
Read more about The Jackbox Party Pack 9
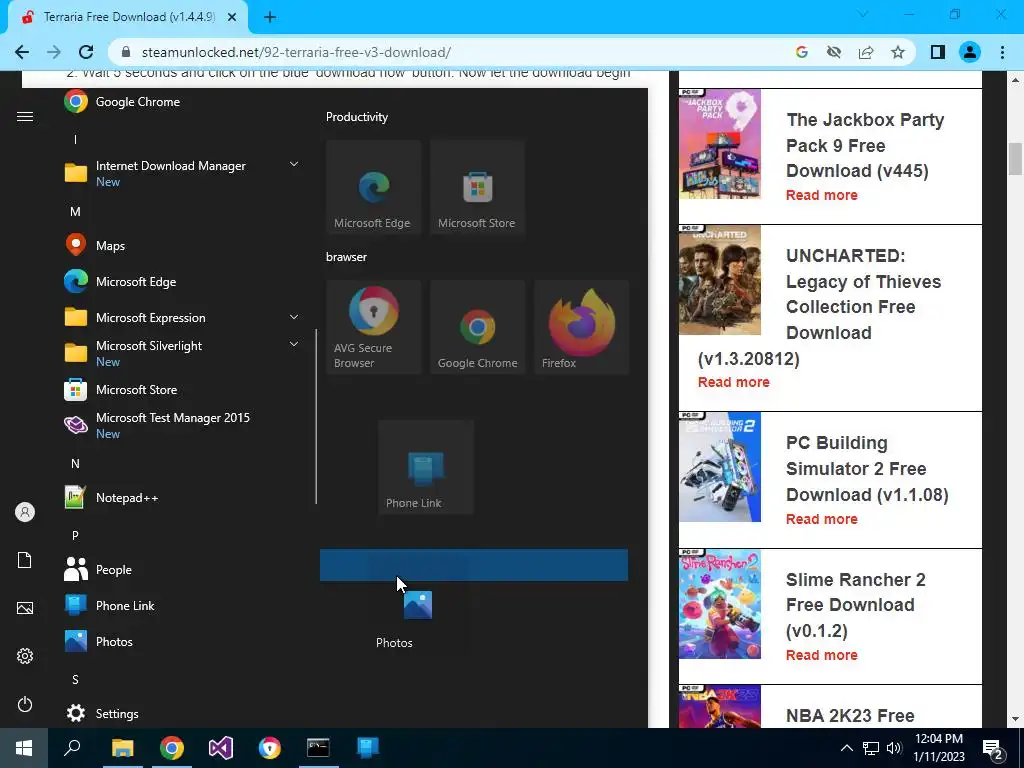pyautogui.click(x=822, y=195)
